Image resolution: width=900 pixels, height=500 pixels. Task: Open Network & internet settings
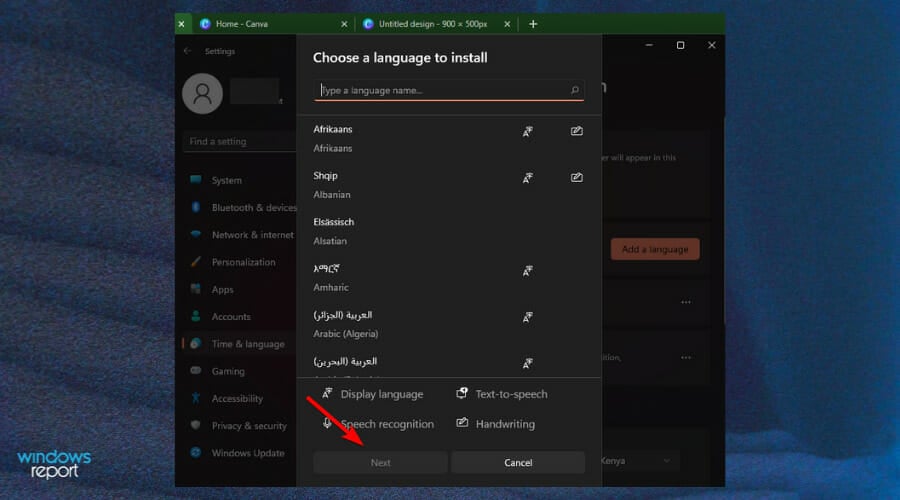click(x=240, y=235)
